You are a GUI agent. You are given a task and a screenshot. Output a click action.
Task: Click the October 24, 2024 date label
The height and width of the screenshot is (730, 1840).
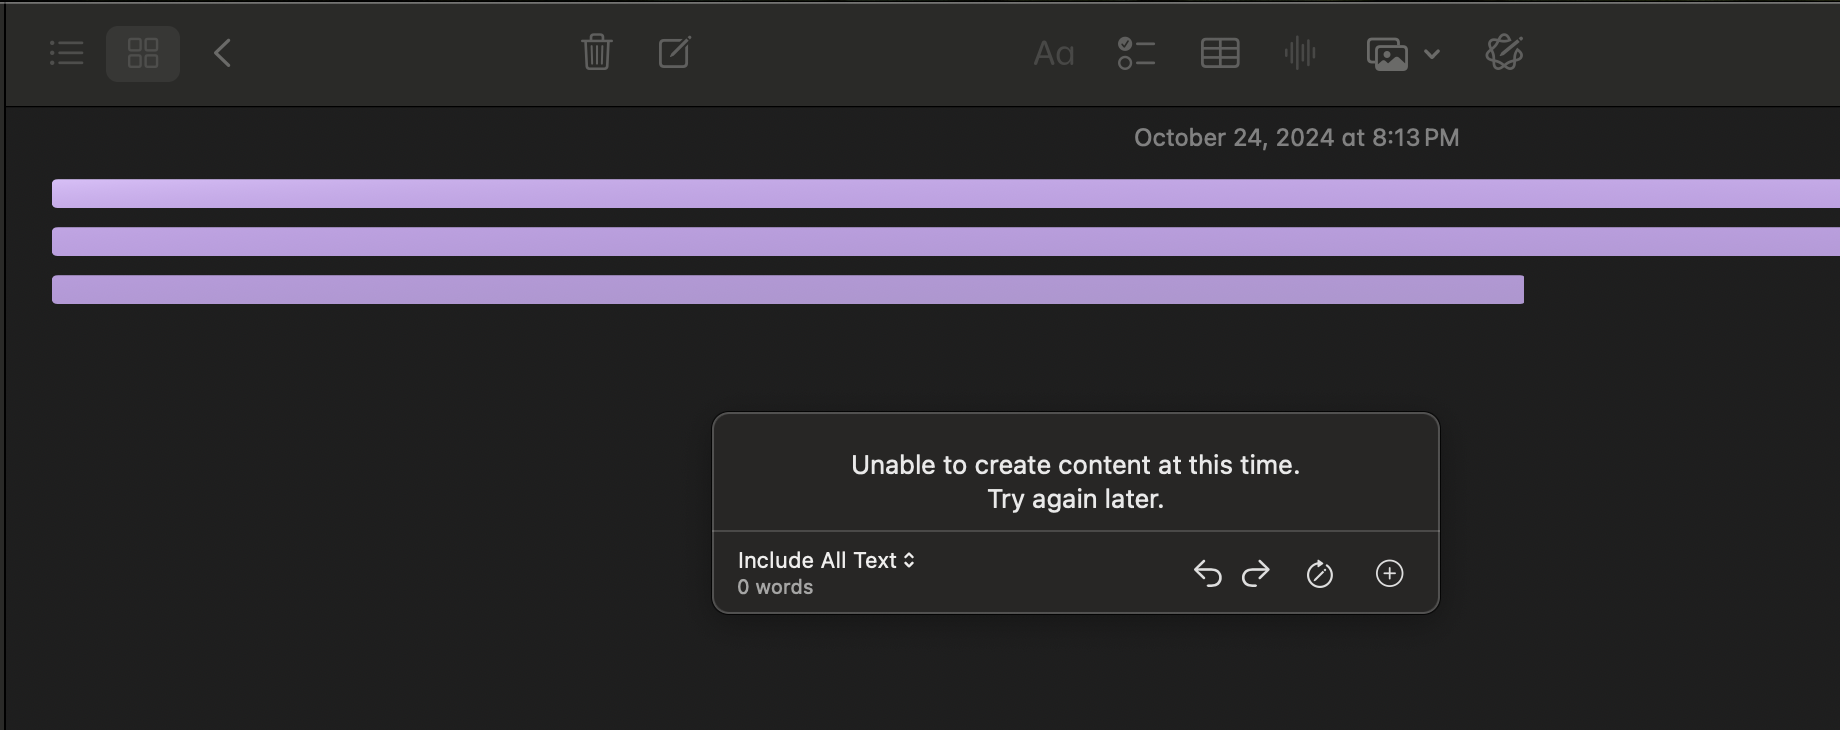1297,138
